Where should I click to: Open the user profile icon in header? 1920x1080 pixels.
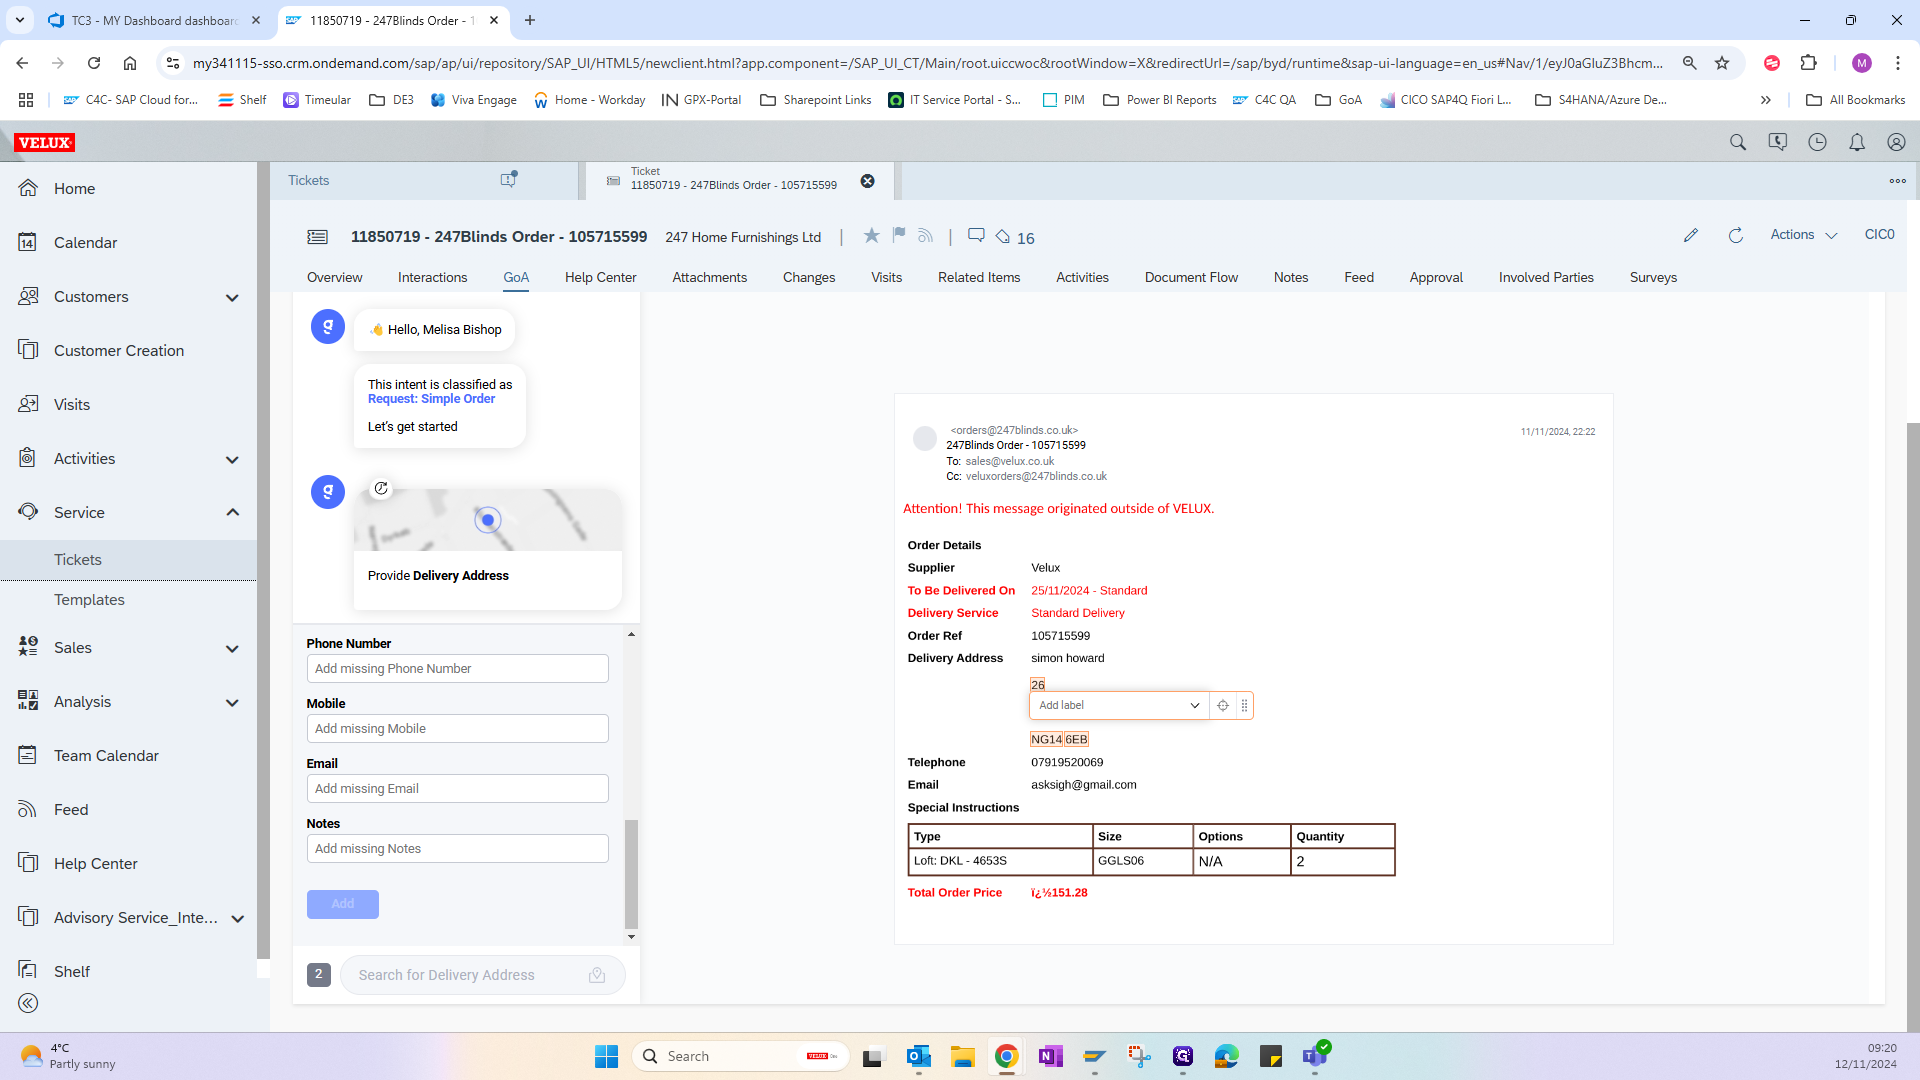(x=1896, y=143)
